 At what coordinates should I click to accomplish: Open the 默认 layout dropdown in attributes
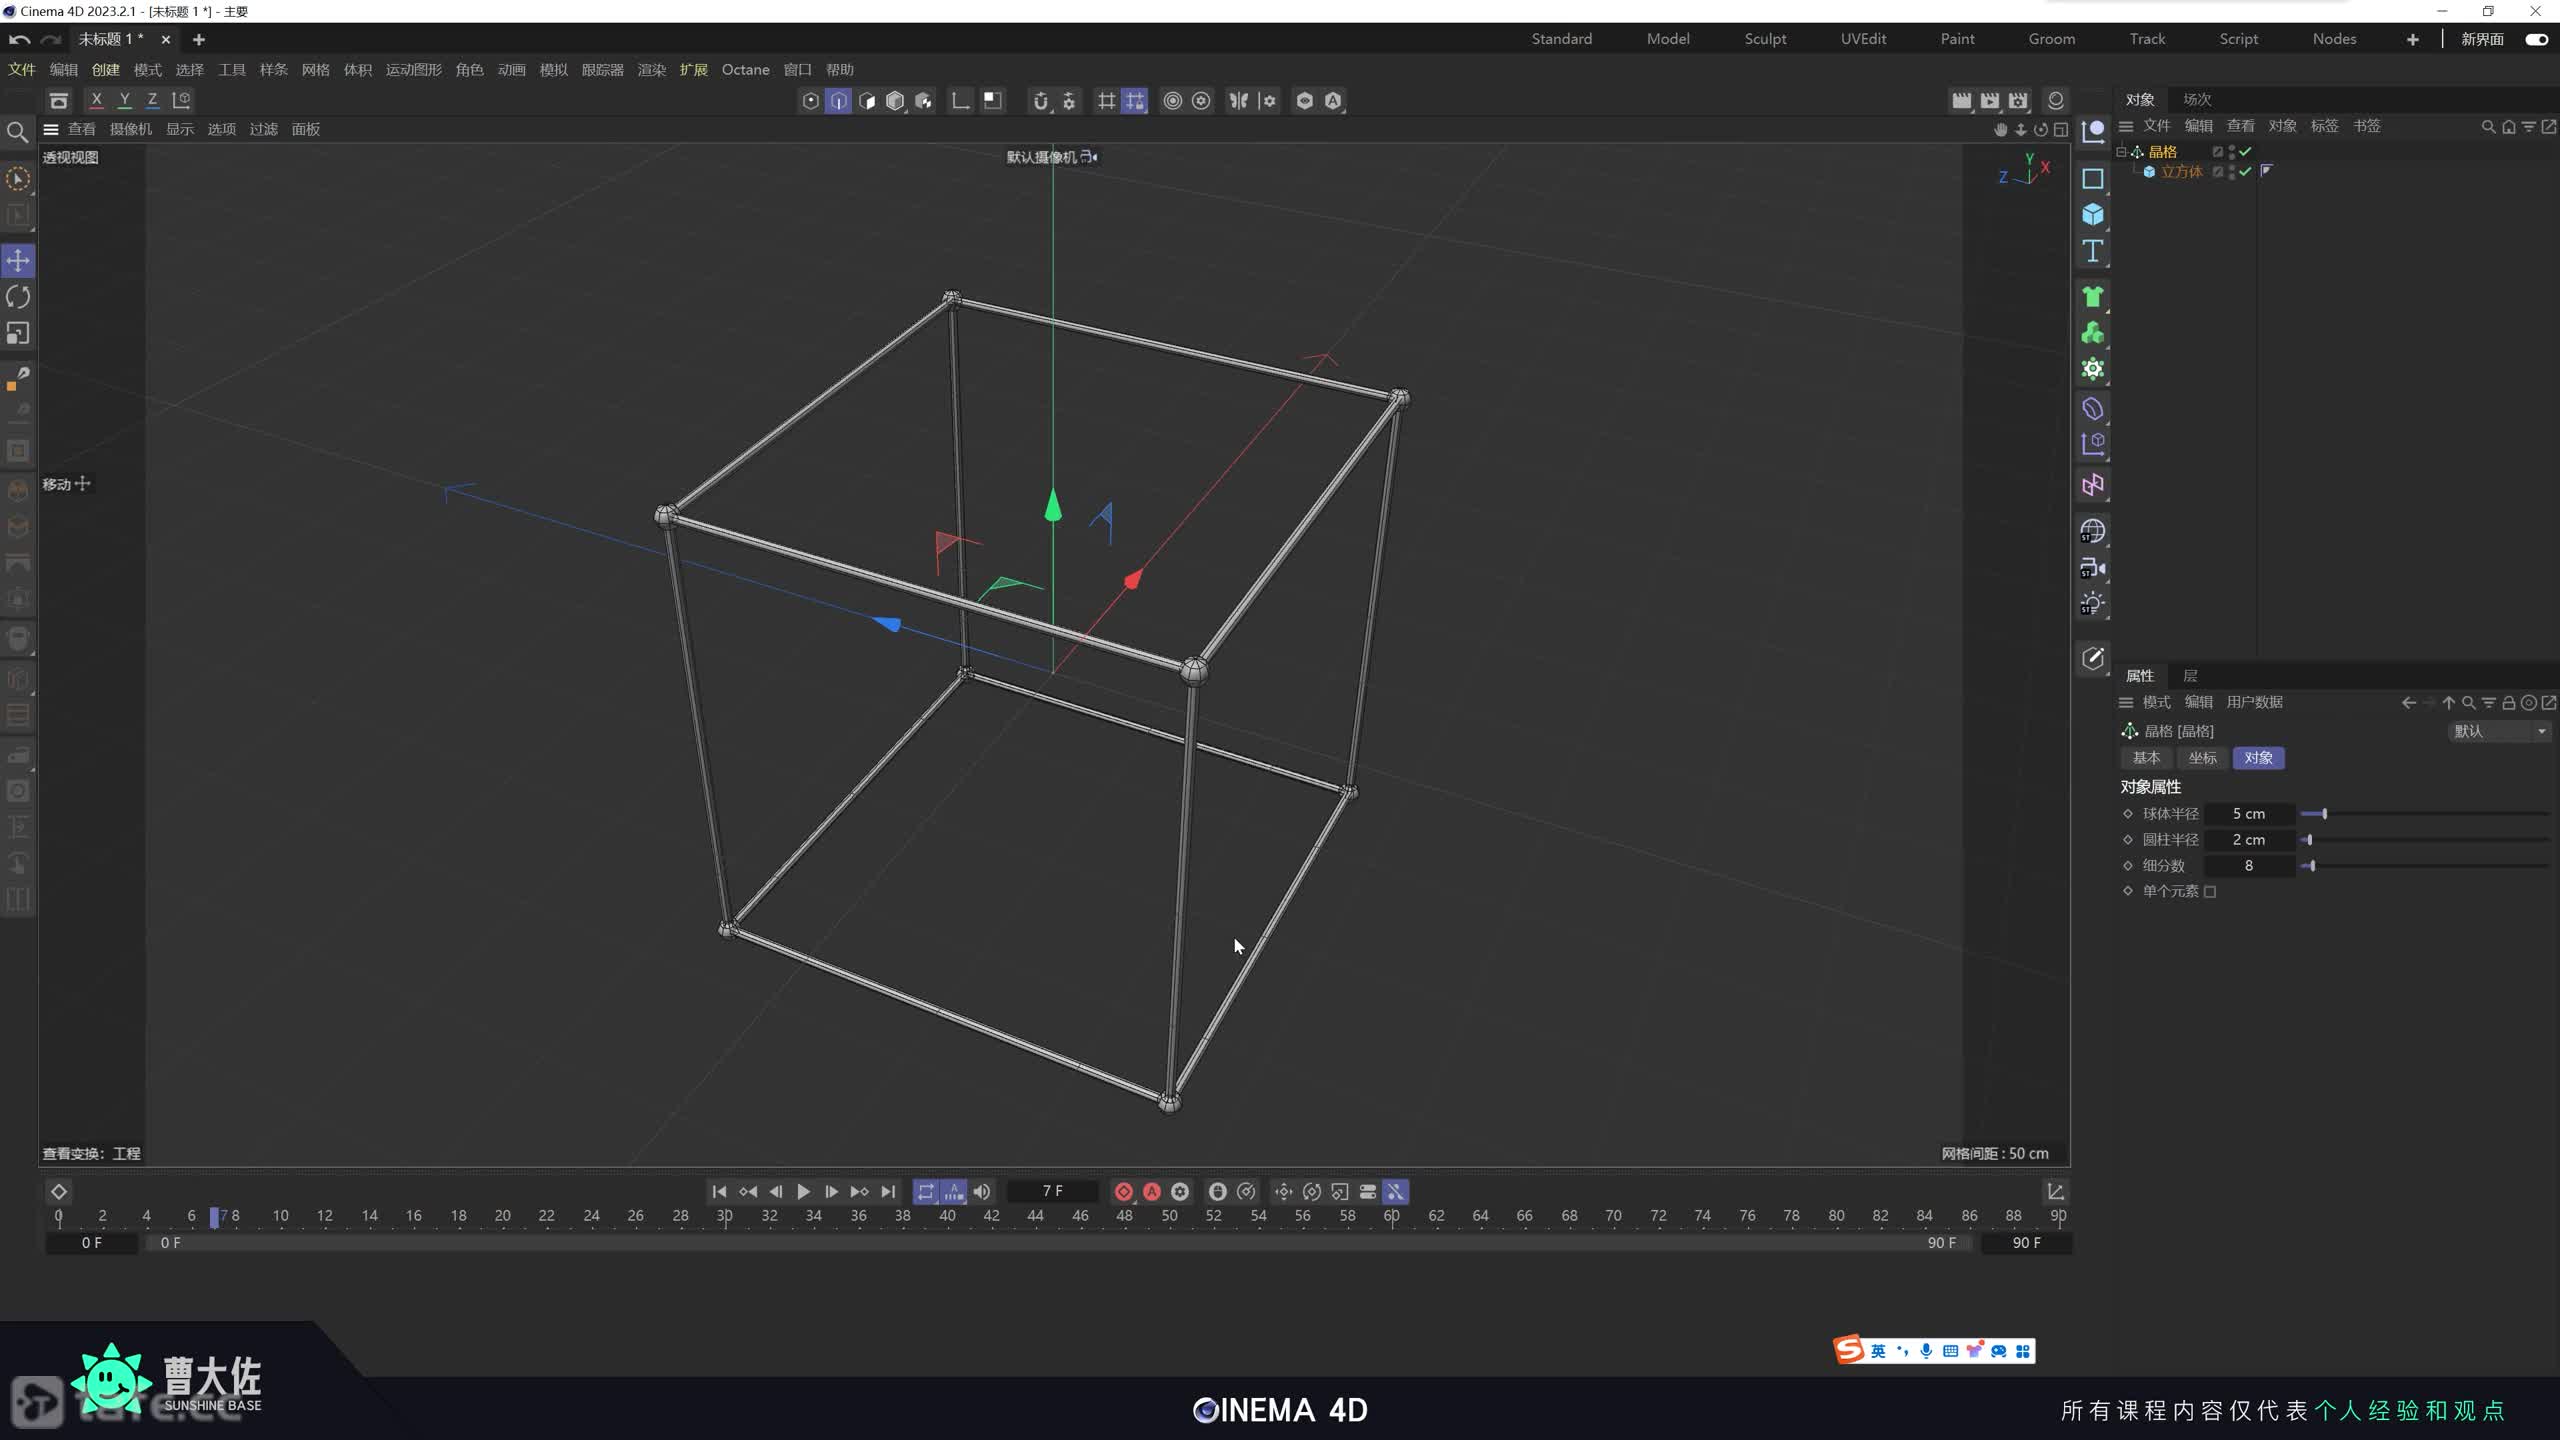(2498, 731)
